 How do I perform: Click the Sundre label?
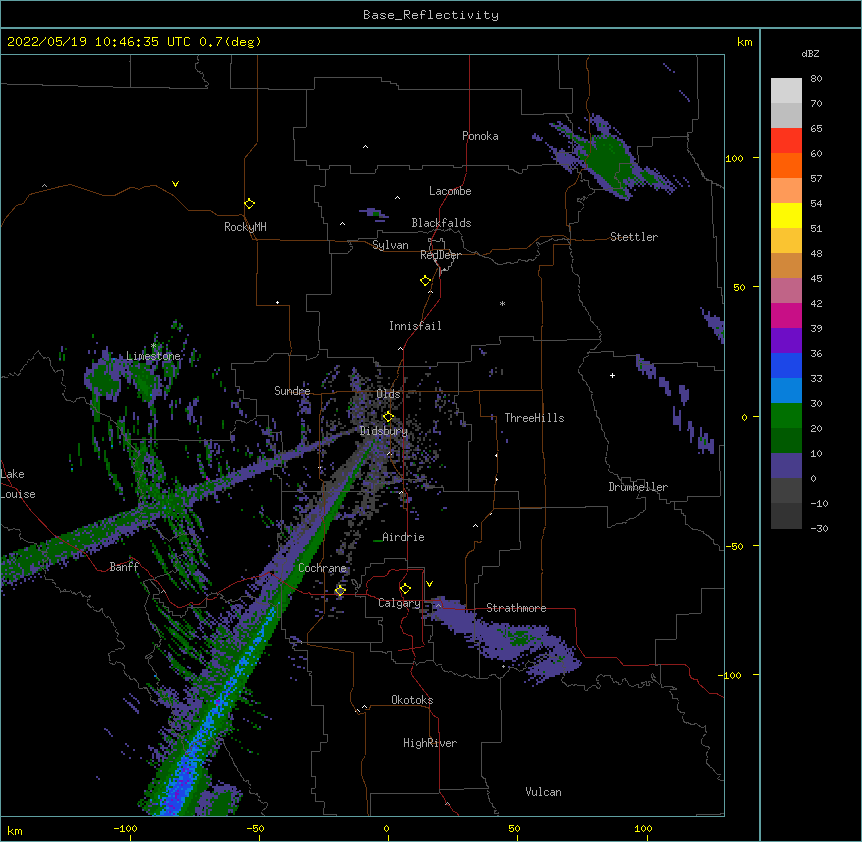(292, 391)
